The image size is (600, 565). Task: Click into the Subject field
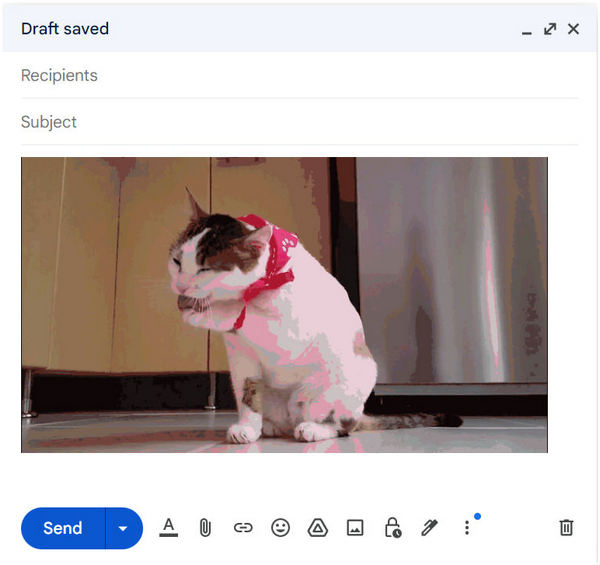click(x=300, y=122)
